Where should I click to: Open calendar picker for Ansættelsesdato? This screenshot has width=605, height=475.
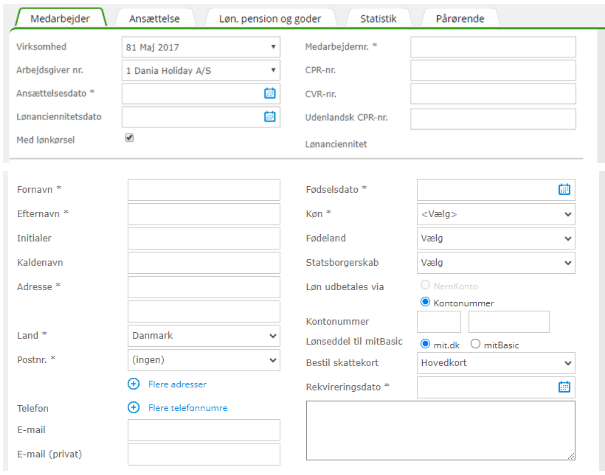click(x=270, y=93)
